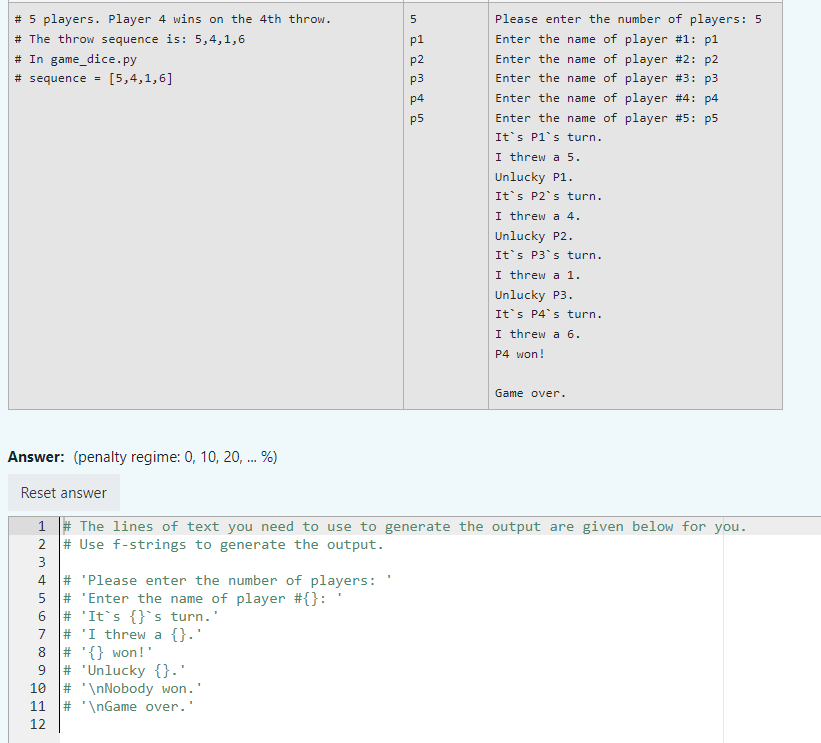821x743 pixels.
Task: Click output 'Enter the name of player #5: p5'
Action: click(x=607, y=118)
